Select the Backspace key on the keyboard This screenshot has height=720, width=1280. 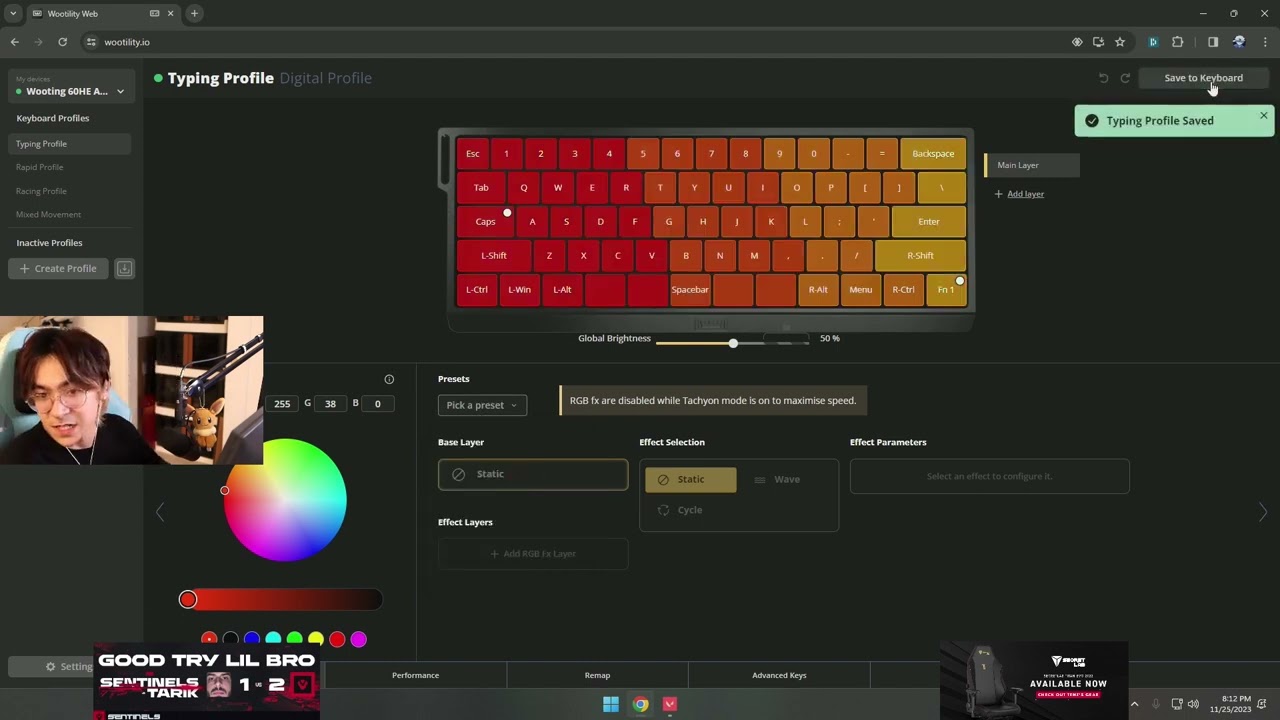click(x=933, y=154)
